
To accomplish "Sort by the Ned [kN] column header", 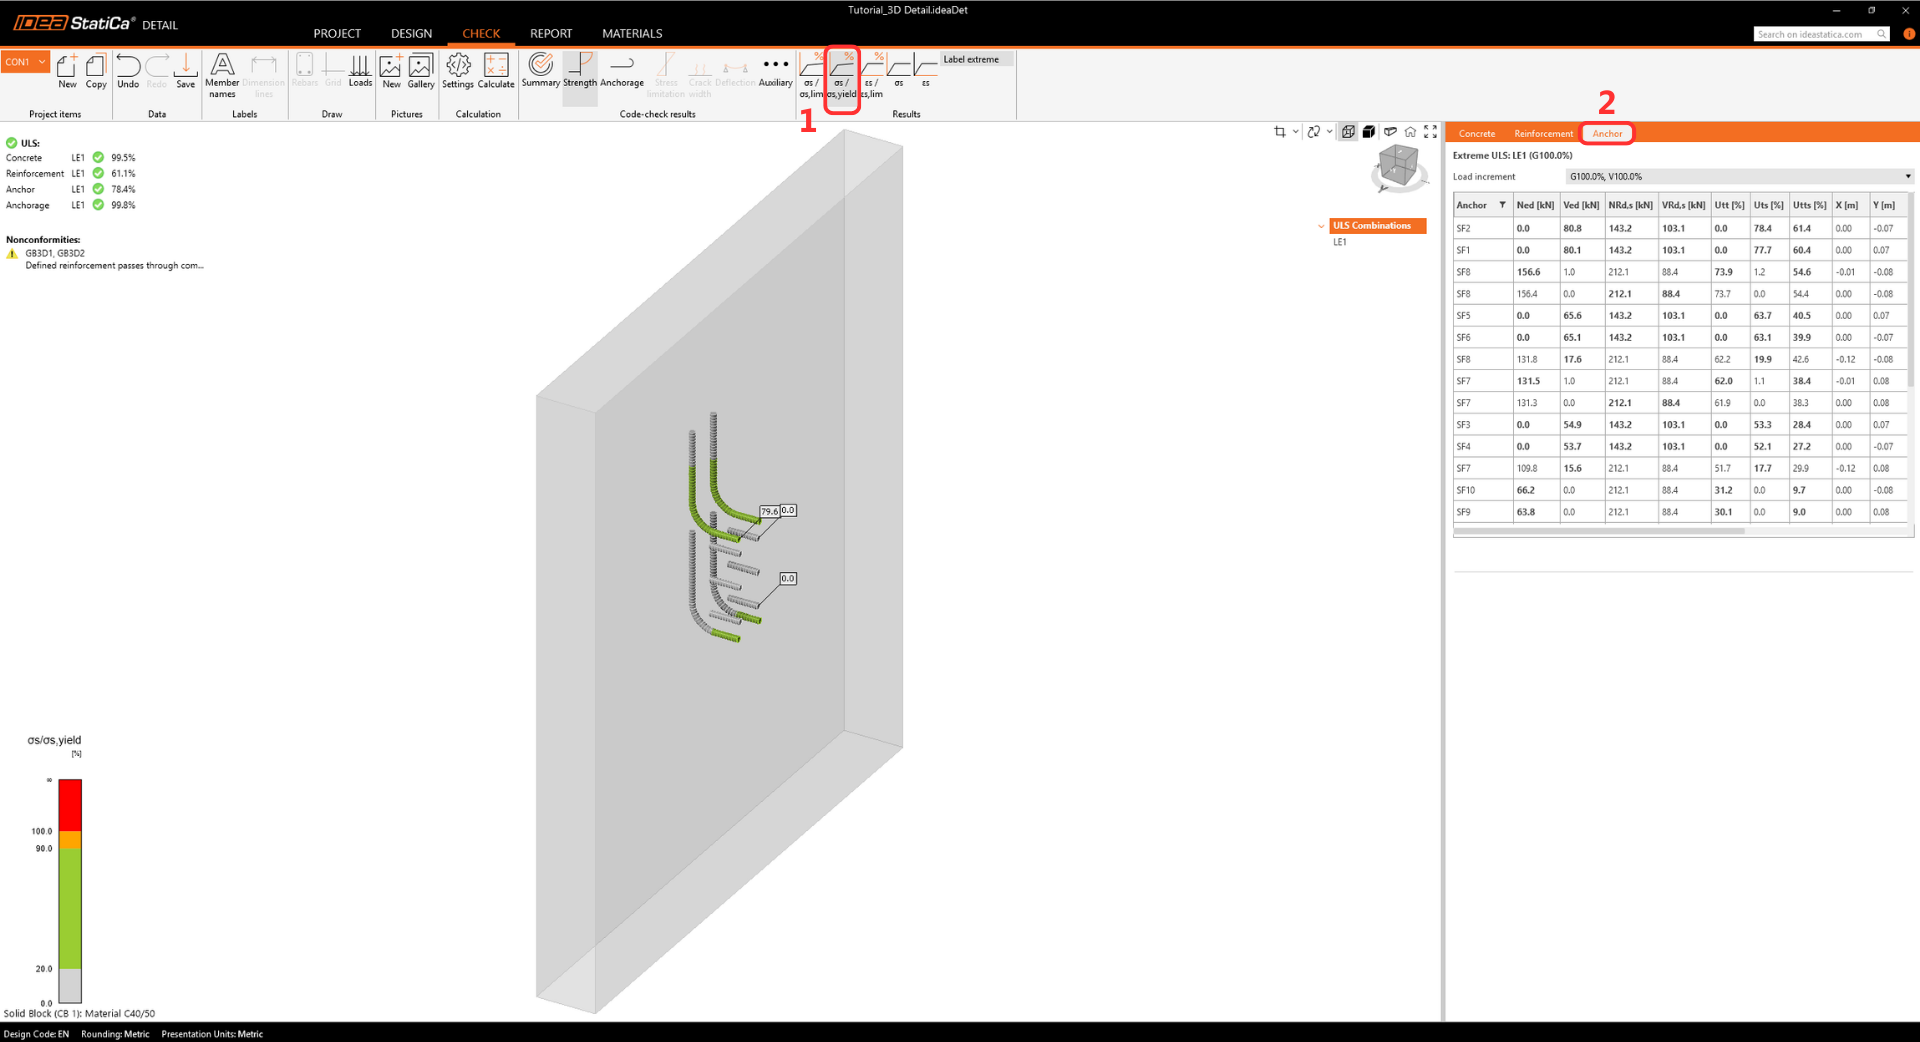I will tap(1535, 205).
